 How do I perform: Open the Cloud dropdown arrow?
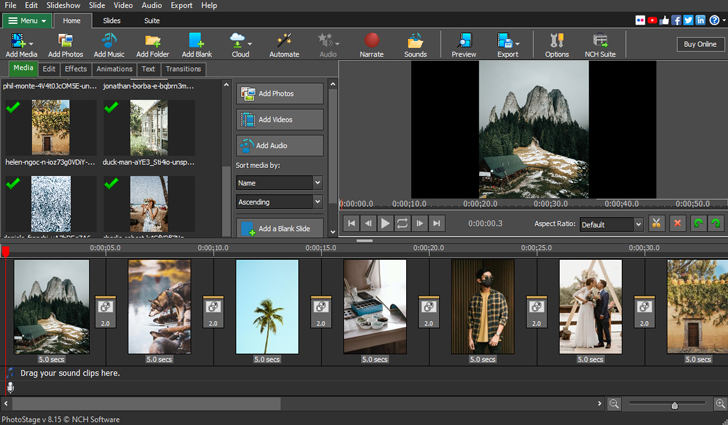[x=250, y=44]
